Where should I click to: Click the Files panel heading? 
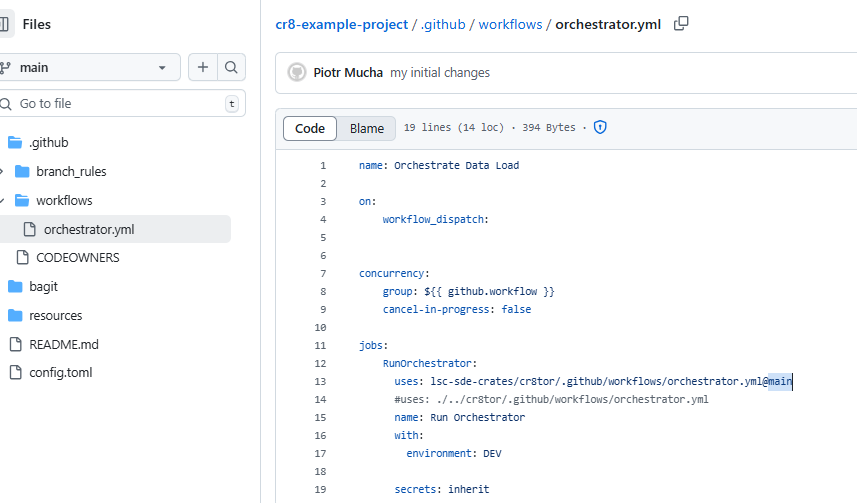click(x=37, y=25)
